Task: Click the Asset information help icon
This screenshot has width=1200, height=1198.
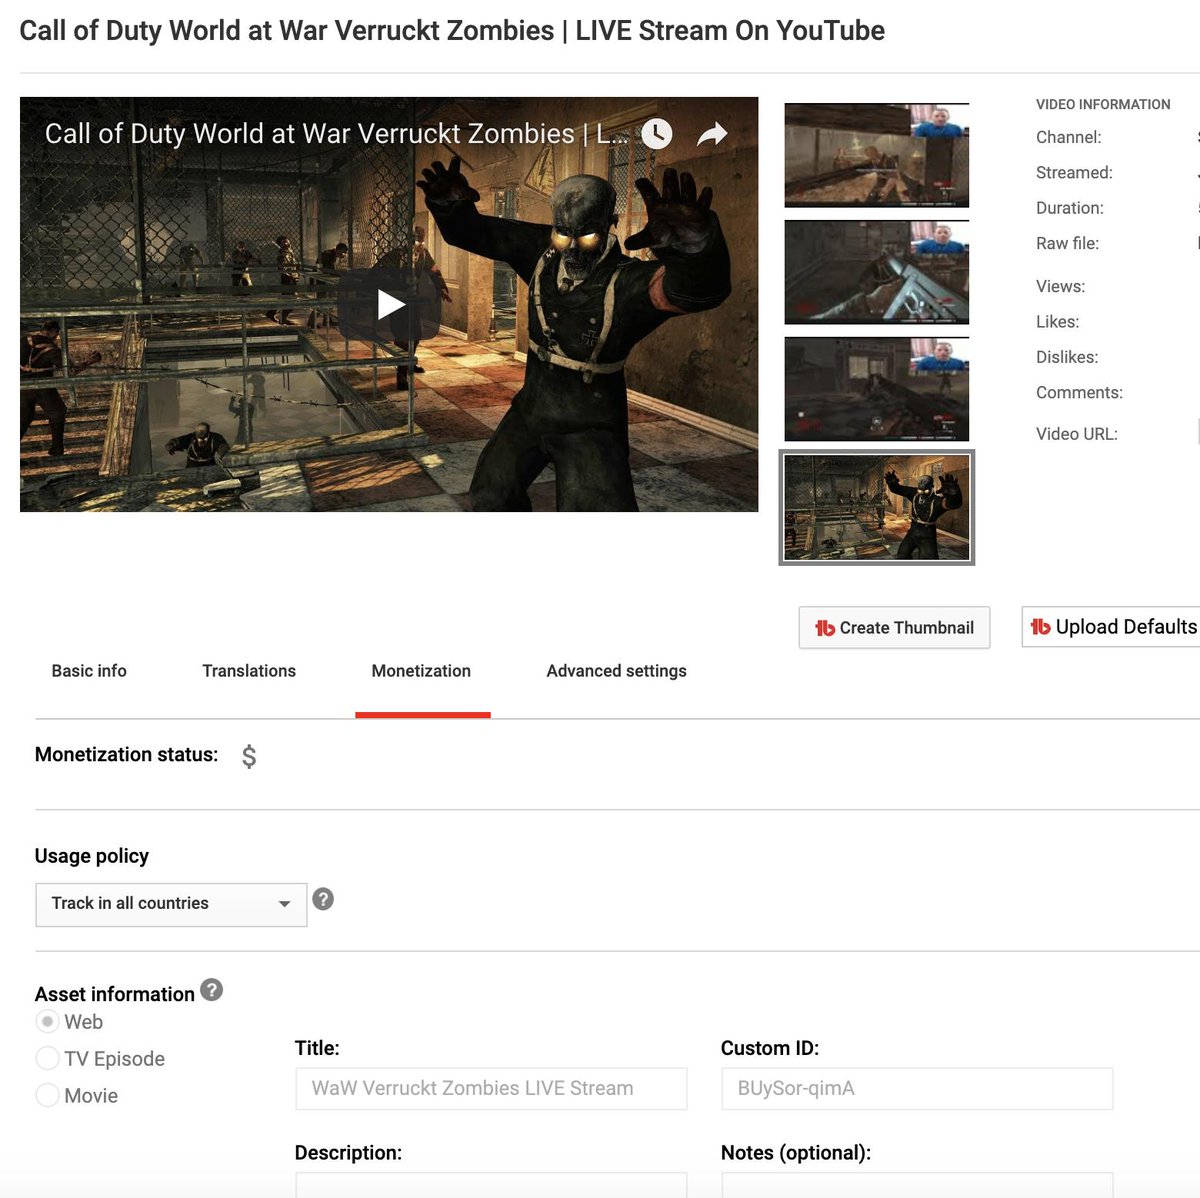Action: [x=211, y=990]
